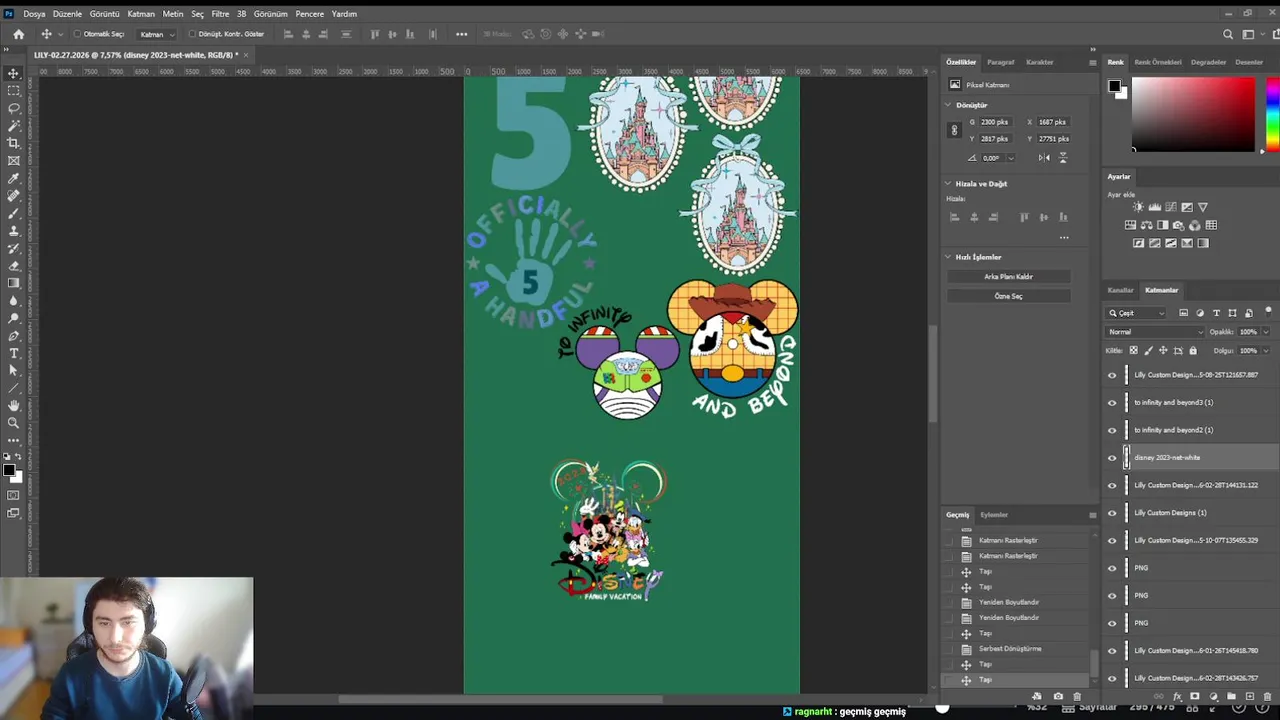Toggle Dönüşt. Kontr. Göster checkbox
This screenshot has height=720, width=1280.
192,34
